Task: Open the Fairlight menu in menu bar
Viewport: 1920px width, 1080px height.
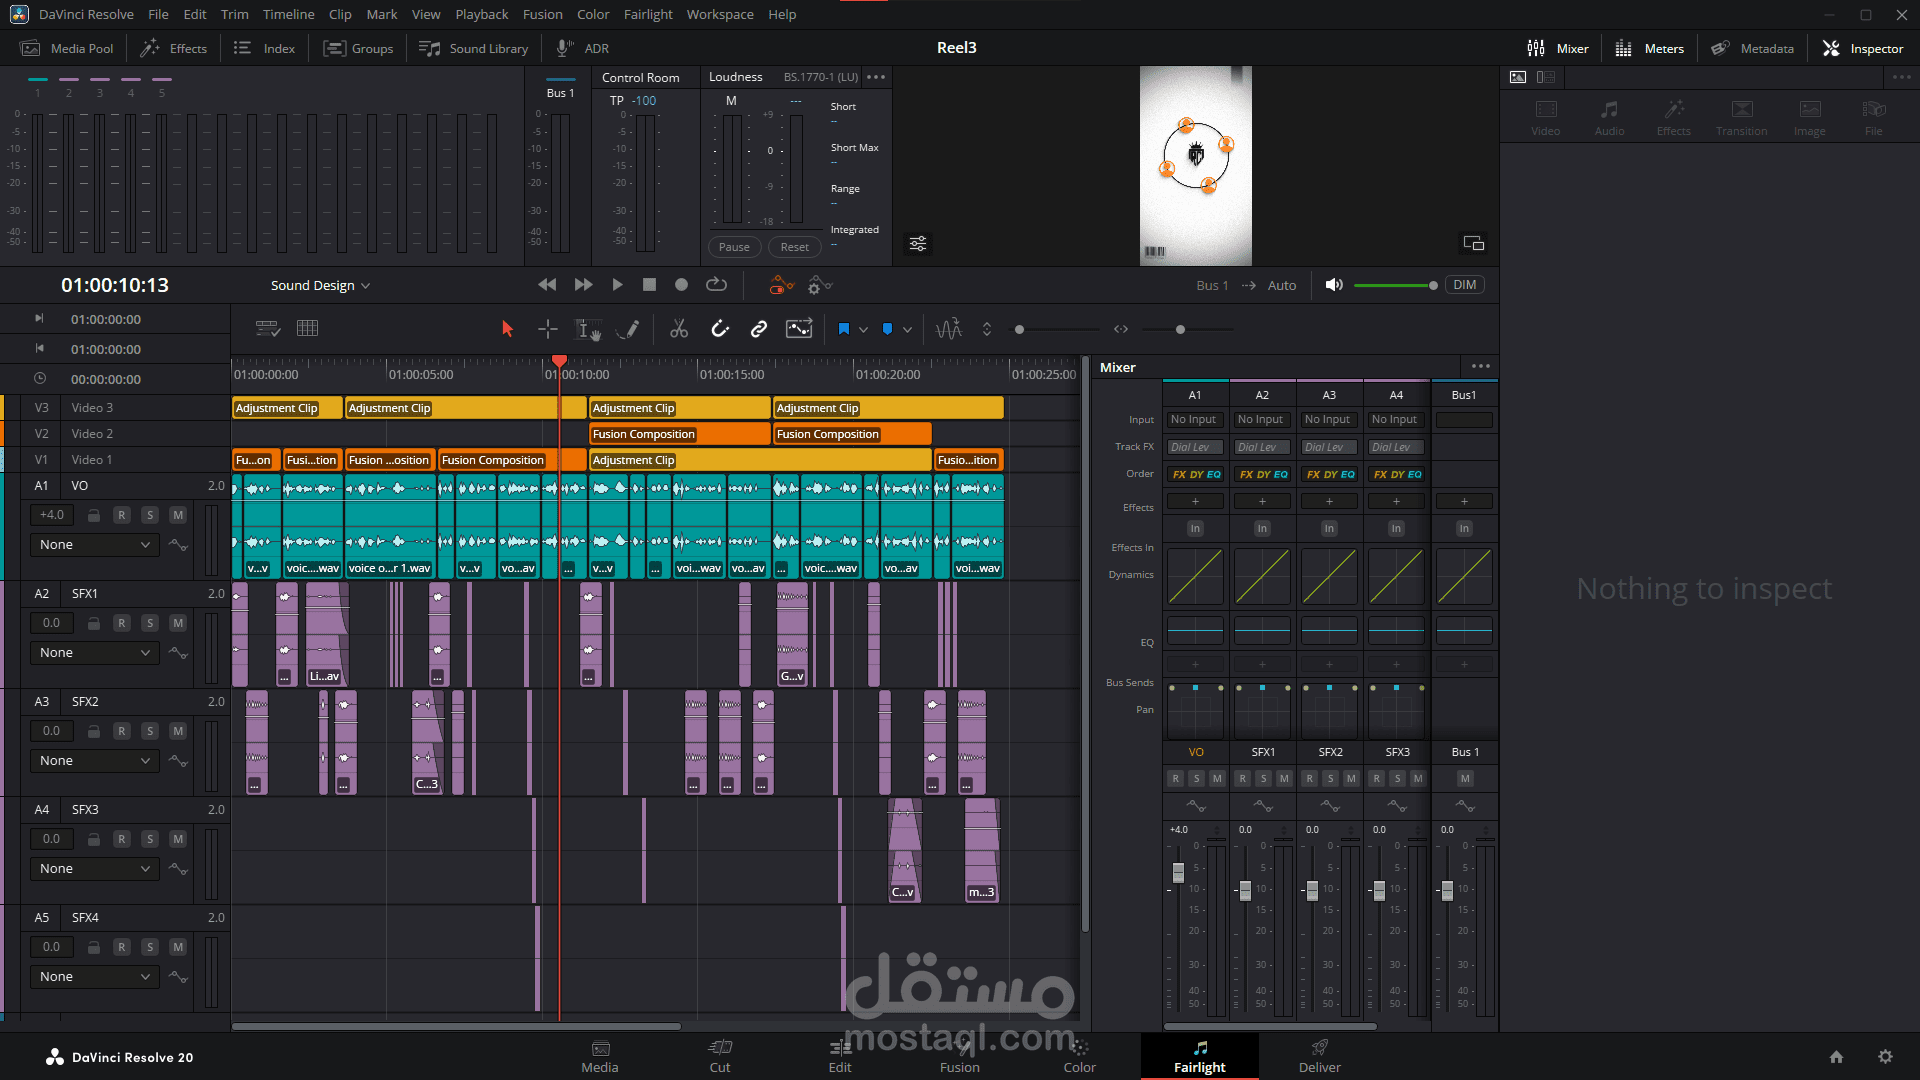Action: [x=648, y=14]
